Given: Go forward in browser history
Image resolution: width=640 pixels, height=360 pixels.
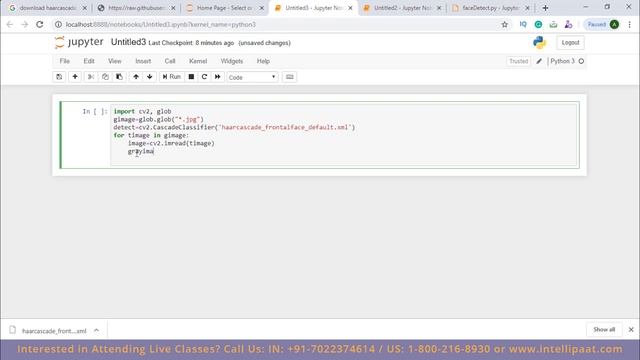Looking at the screenshot, I should pyautogui.click(x=25, y=24).
